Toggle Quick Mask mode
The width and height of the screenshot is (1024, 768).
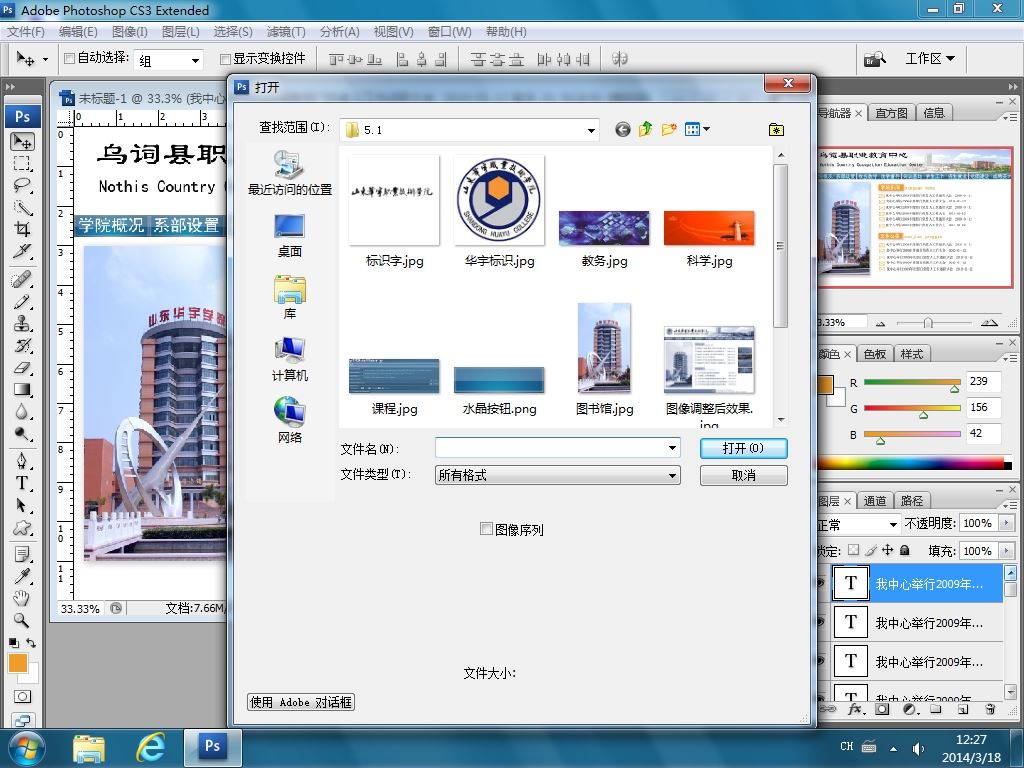[23, 696]
